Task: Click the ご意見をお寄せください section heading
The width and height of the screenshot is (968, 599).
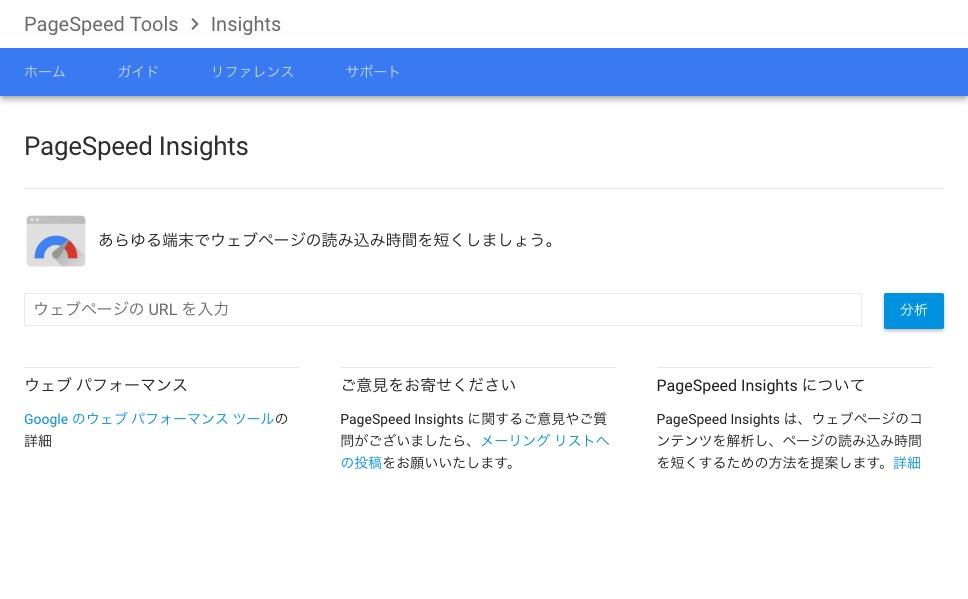Action: click(x=428, y=385)
